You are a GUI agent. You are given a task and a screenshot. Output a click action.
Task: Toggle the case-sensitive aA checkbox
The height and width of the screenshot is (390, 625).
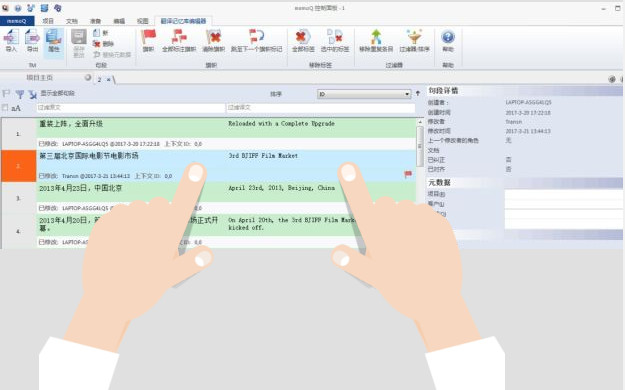(5, 108)
